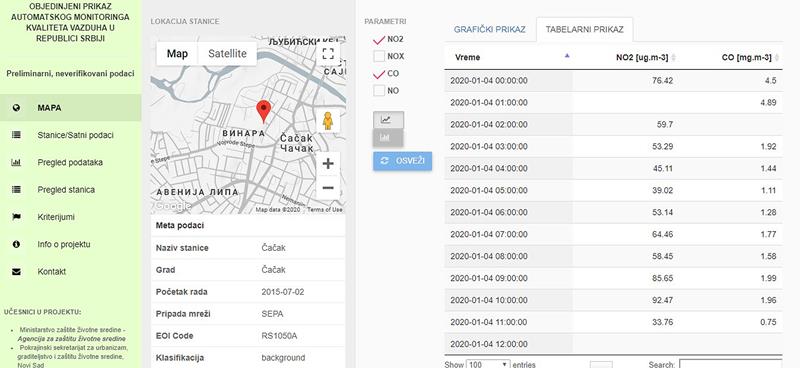The width and height of the screenshot is (800, 368).
Task: Click the NO2 value 92.47
Action: pyautogui.click(x=662, y=300)
